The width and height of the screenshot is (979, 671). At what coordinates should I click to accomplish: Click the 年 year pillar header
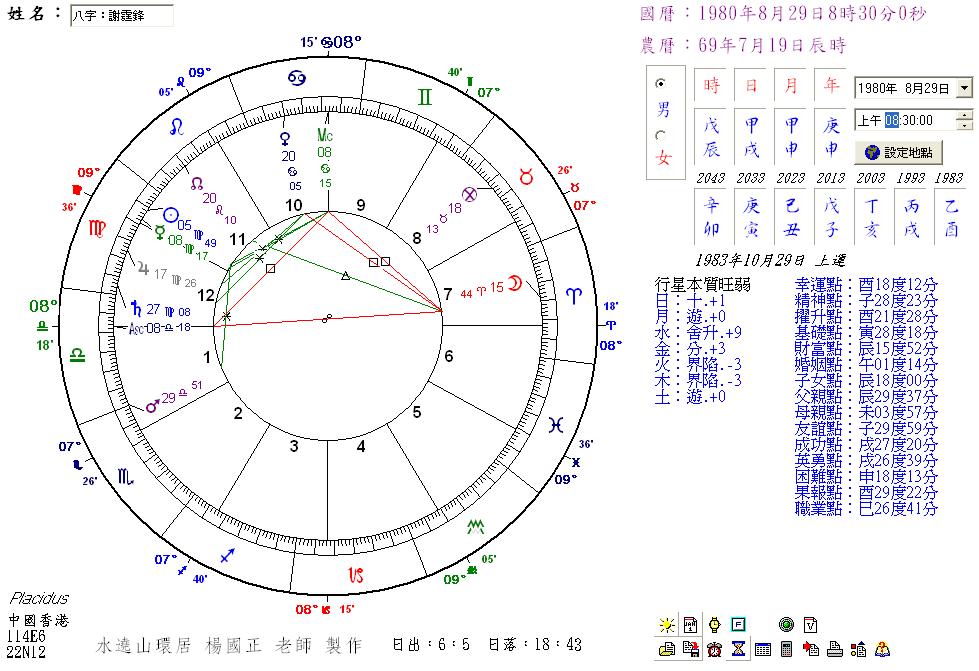pos(831,85)
